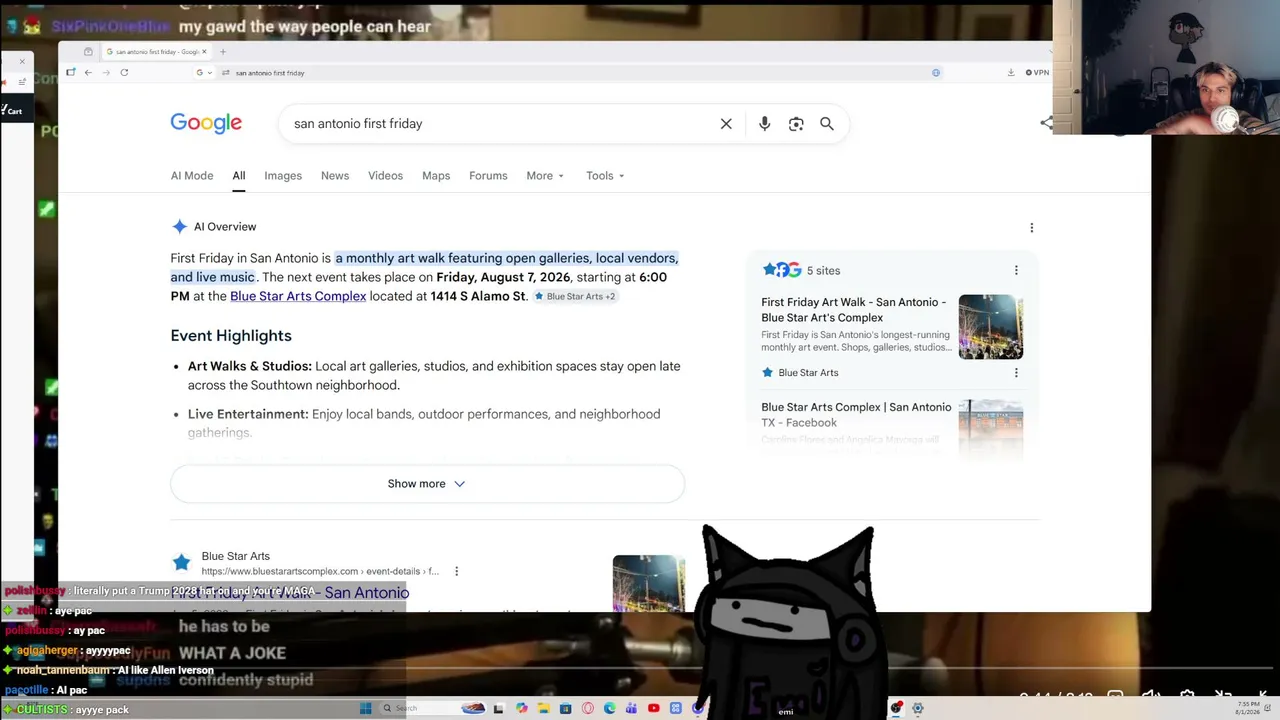Open AI Overview three-dot menu
This screenshot has height=720, width=1280.
(1032, 227)
